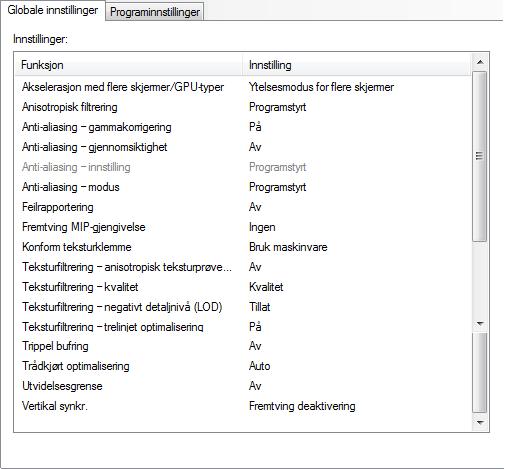Click På value for trelinjet optimalisering
Viewport: 506px width, 469px height.
(255, 327)
